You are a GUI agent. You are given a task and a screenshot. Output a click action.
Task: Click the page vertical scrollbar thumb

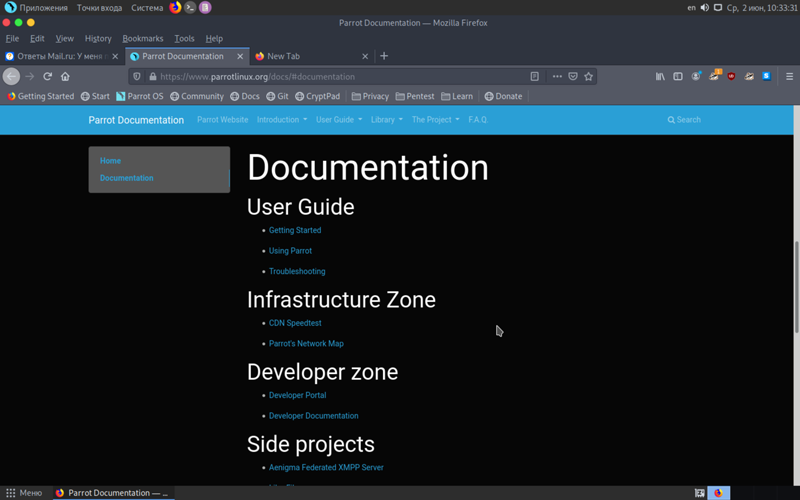pyautogui.click(x=796, y=287)
